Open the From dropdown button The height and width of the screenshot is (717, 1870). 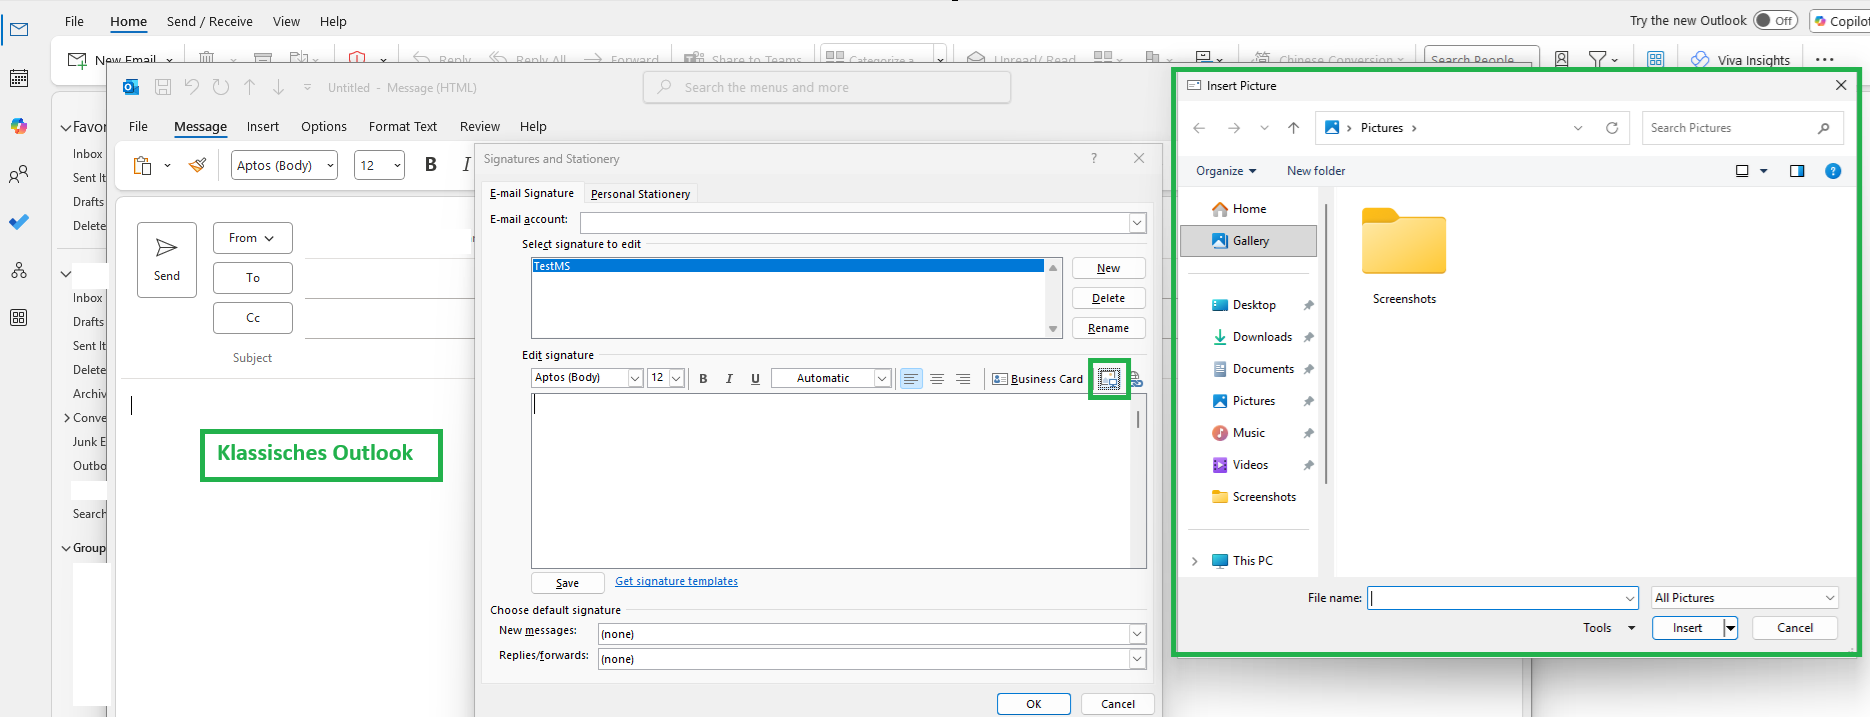click(252, 238)
